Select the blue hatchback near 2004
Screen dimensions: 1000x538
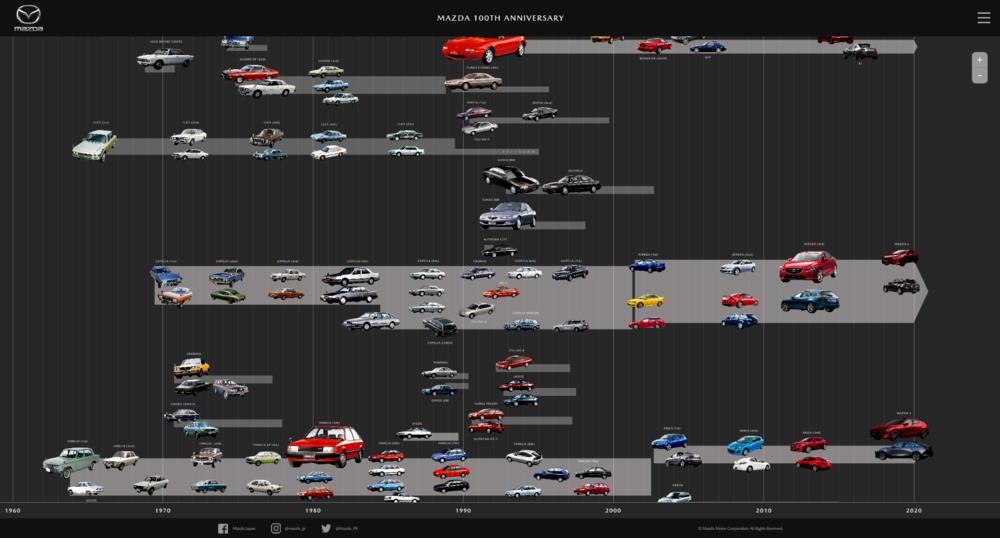point(669,441)
